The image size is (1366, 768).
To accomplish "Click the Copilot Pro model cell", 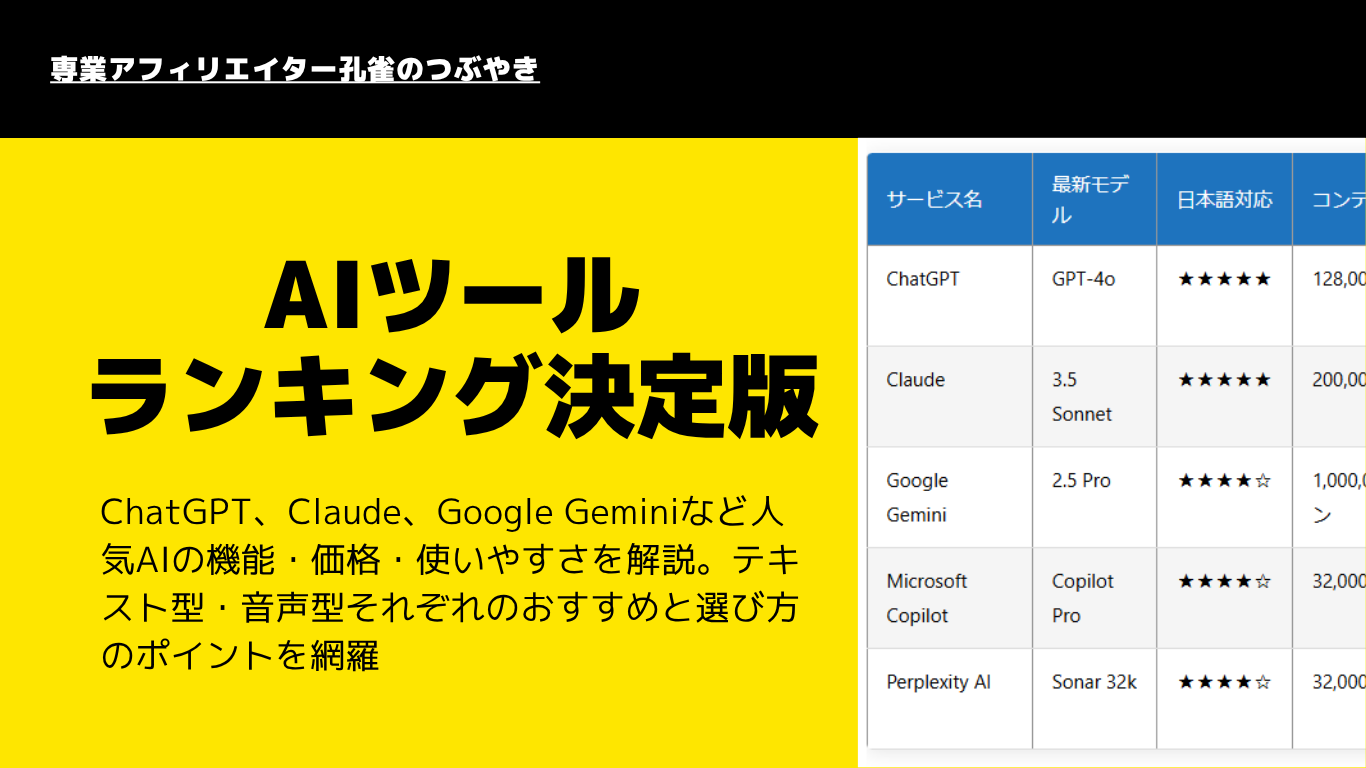I will point(1082,598).
